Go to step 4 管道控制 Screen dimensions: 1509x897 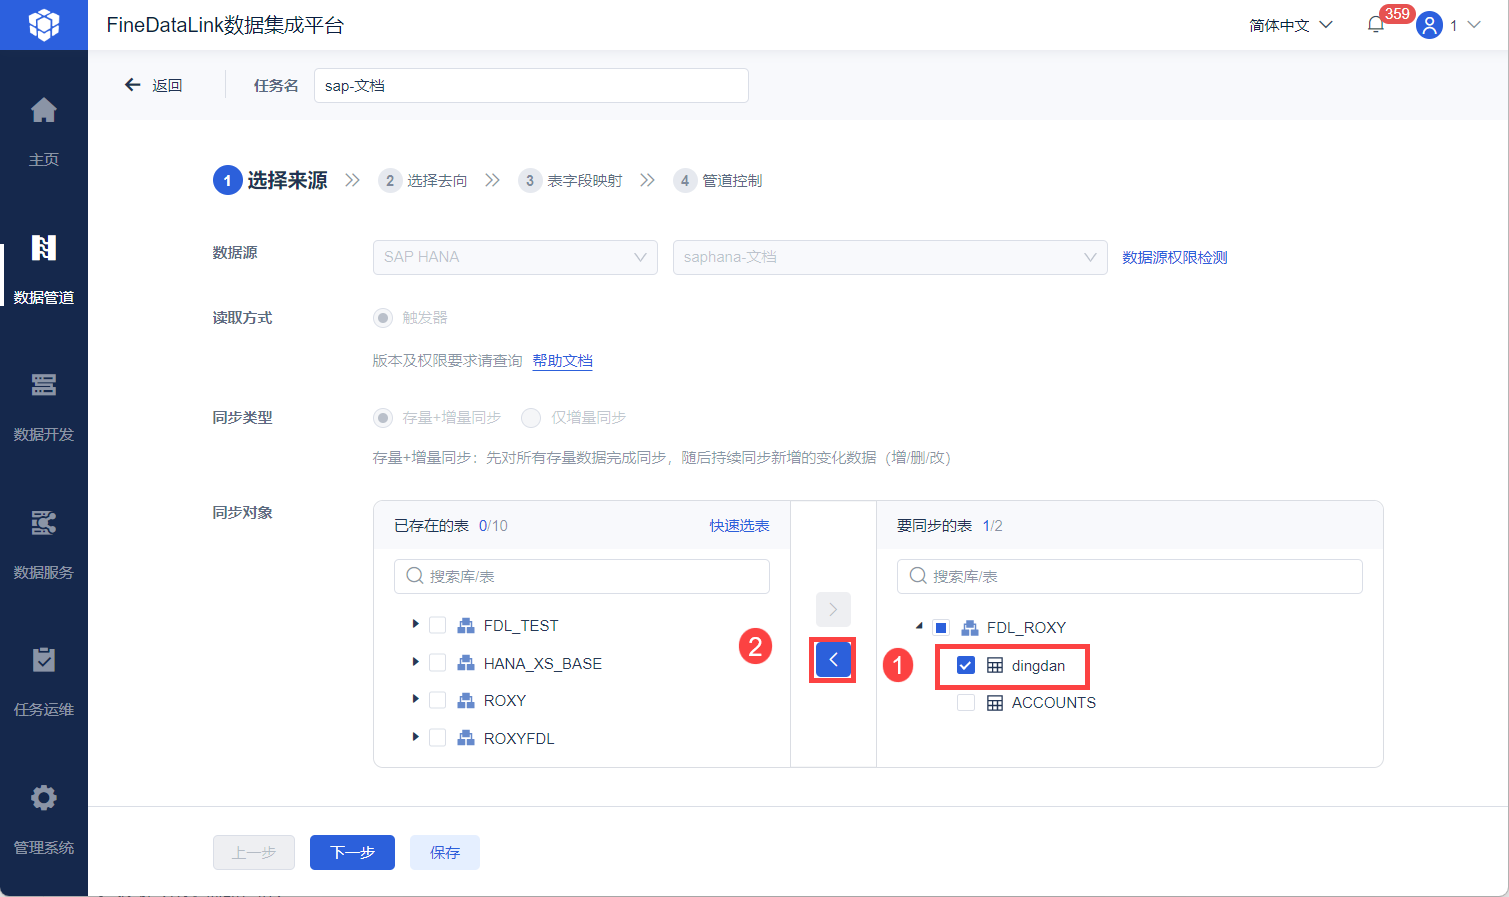pyautogui.click(x=718, y=180)
